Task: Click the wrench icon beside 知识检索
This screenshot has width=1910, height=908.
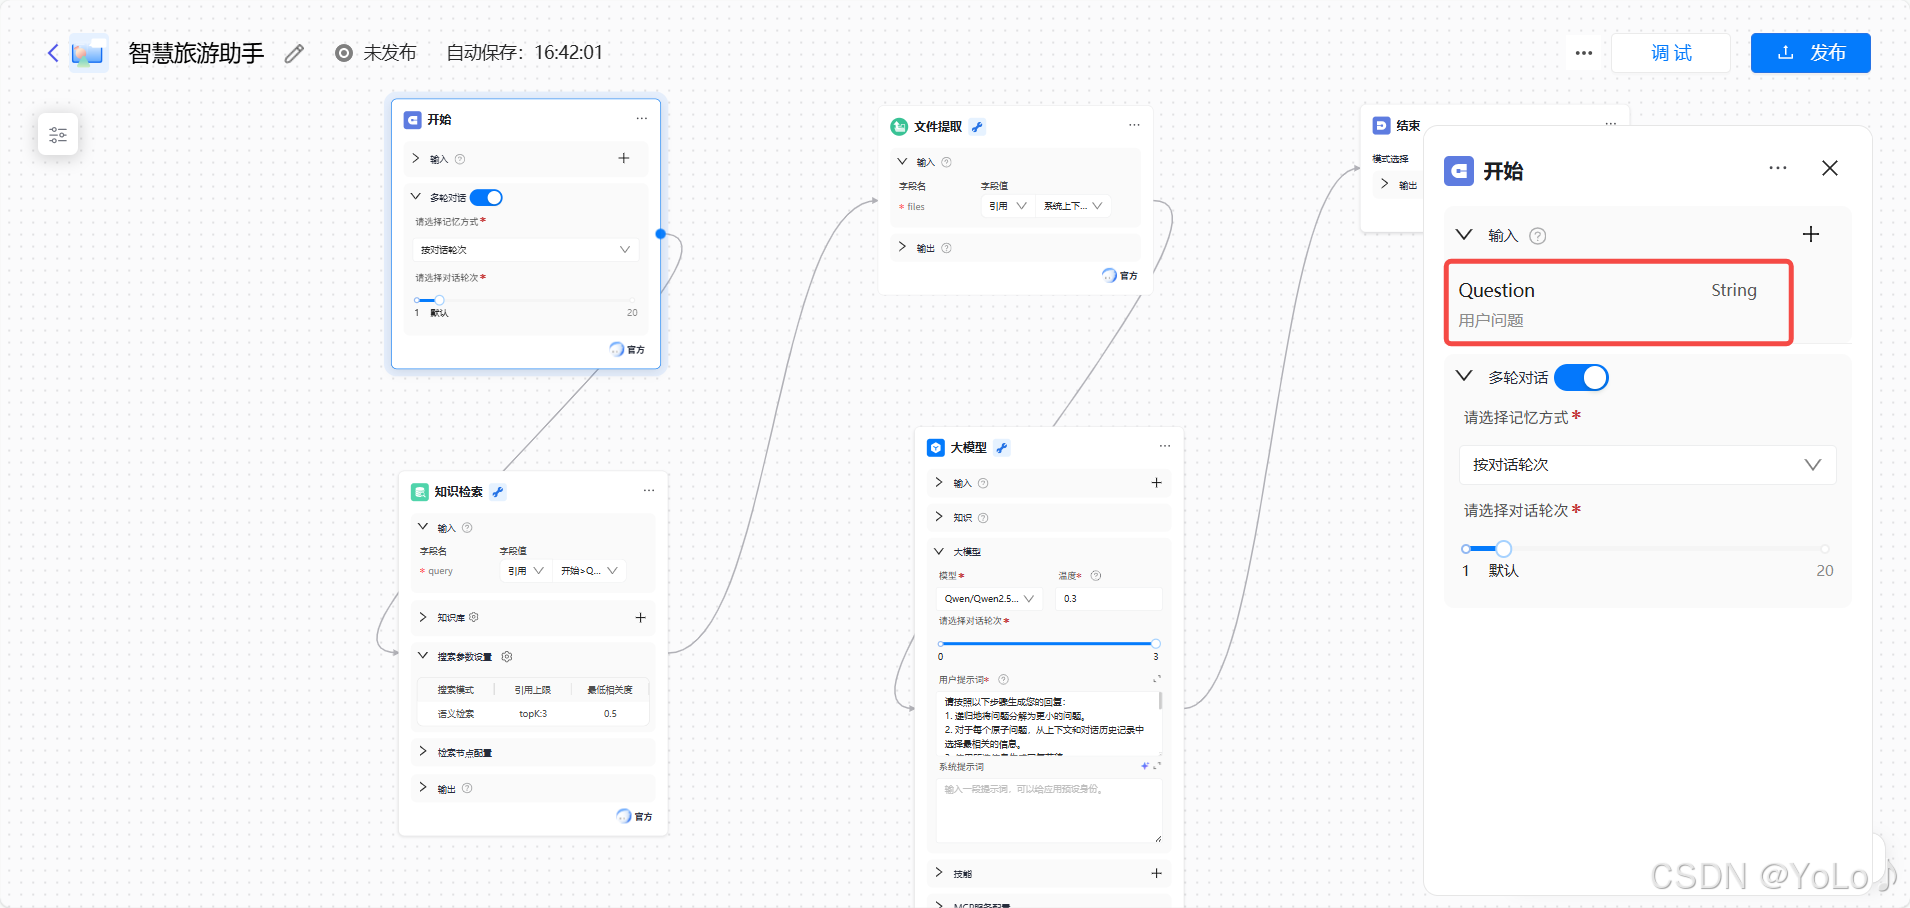Action: (498, 492)
